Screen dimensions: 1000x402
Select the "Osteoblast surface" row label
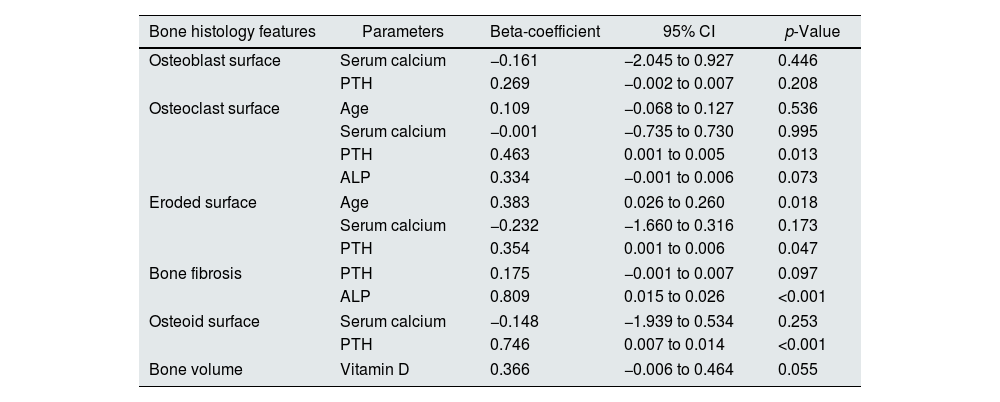pos(214,61)
